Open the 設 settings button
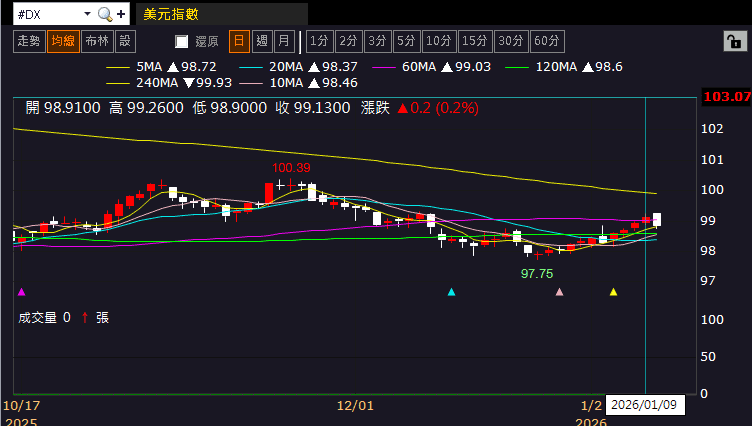The height and width of the screenshot is (426, 752). (x=125, y=41)
